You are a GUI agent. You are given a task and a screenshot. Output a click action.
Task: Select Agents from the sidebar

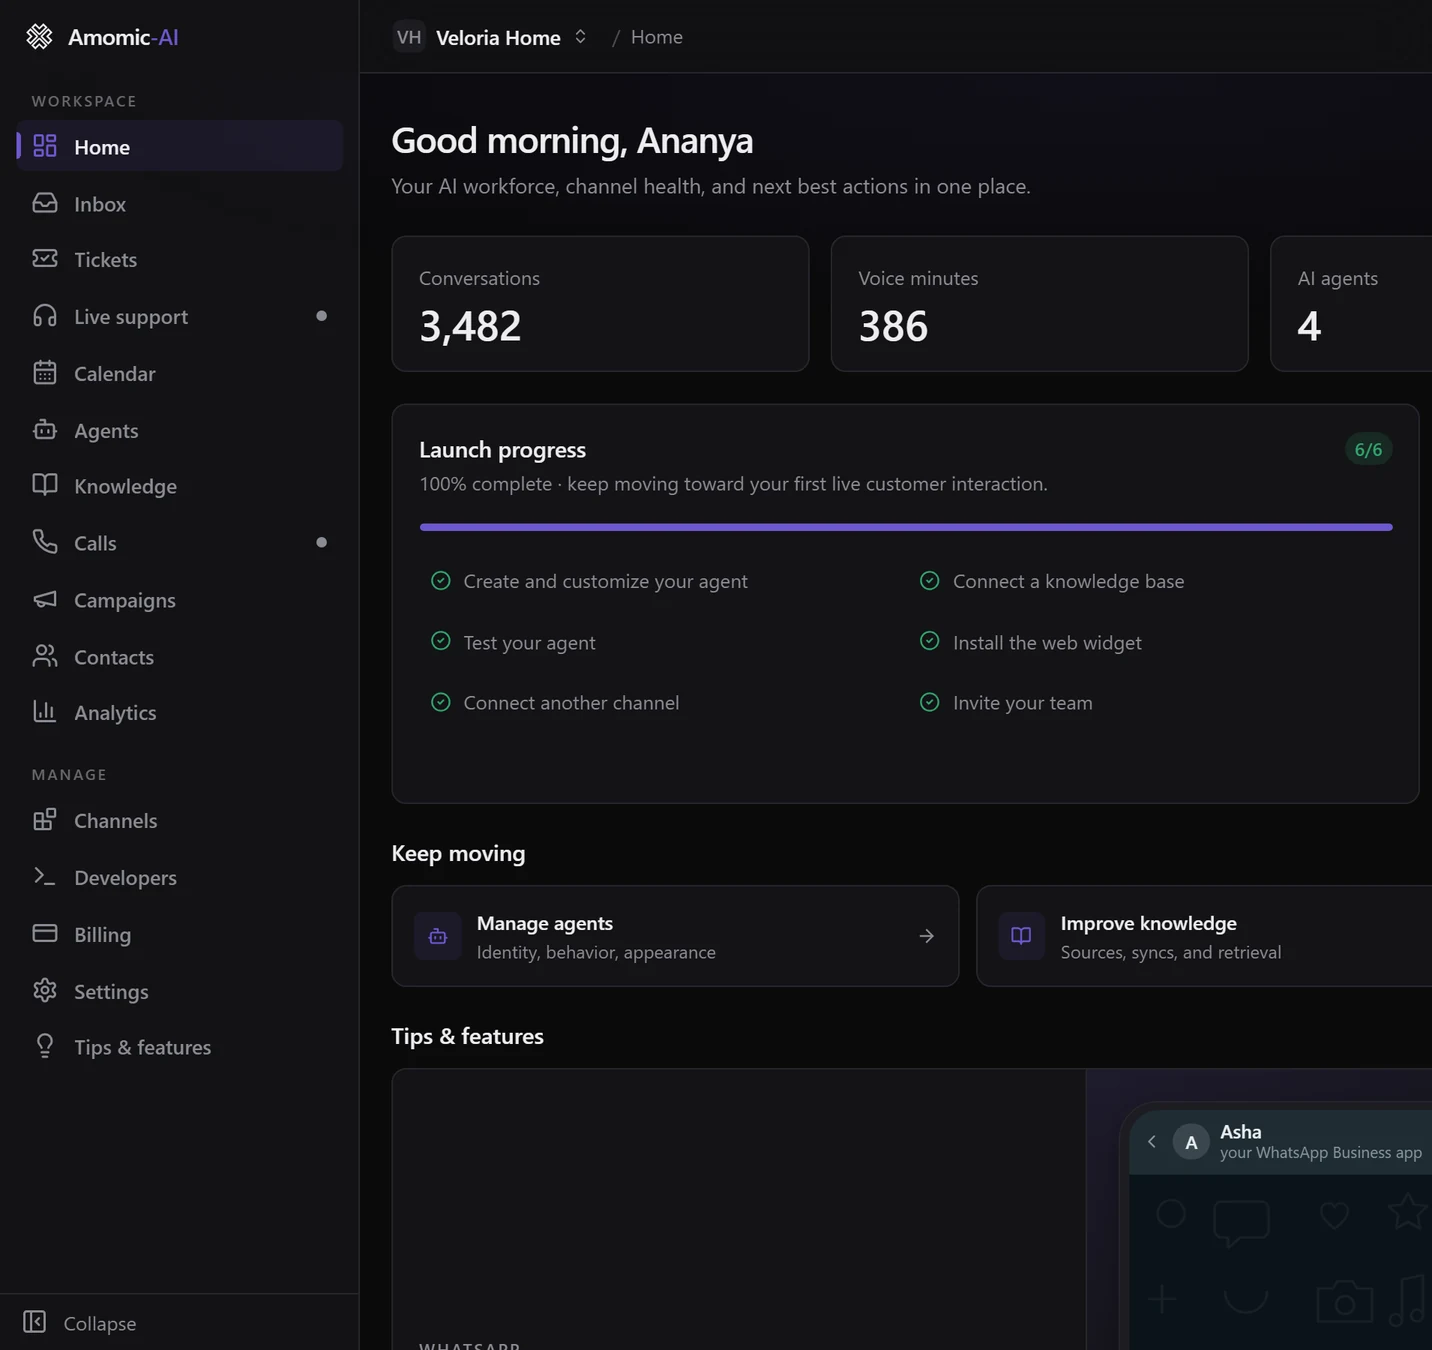click(180, 430)
